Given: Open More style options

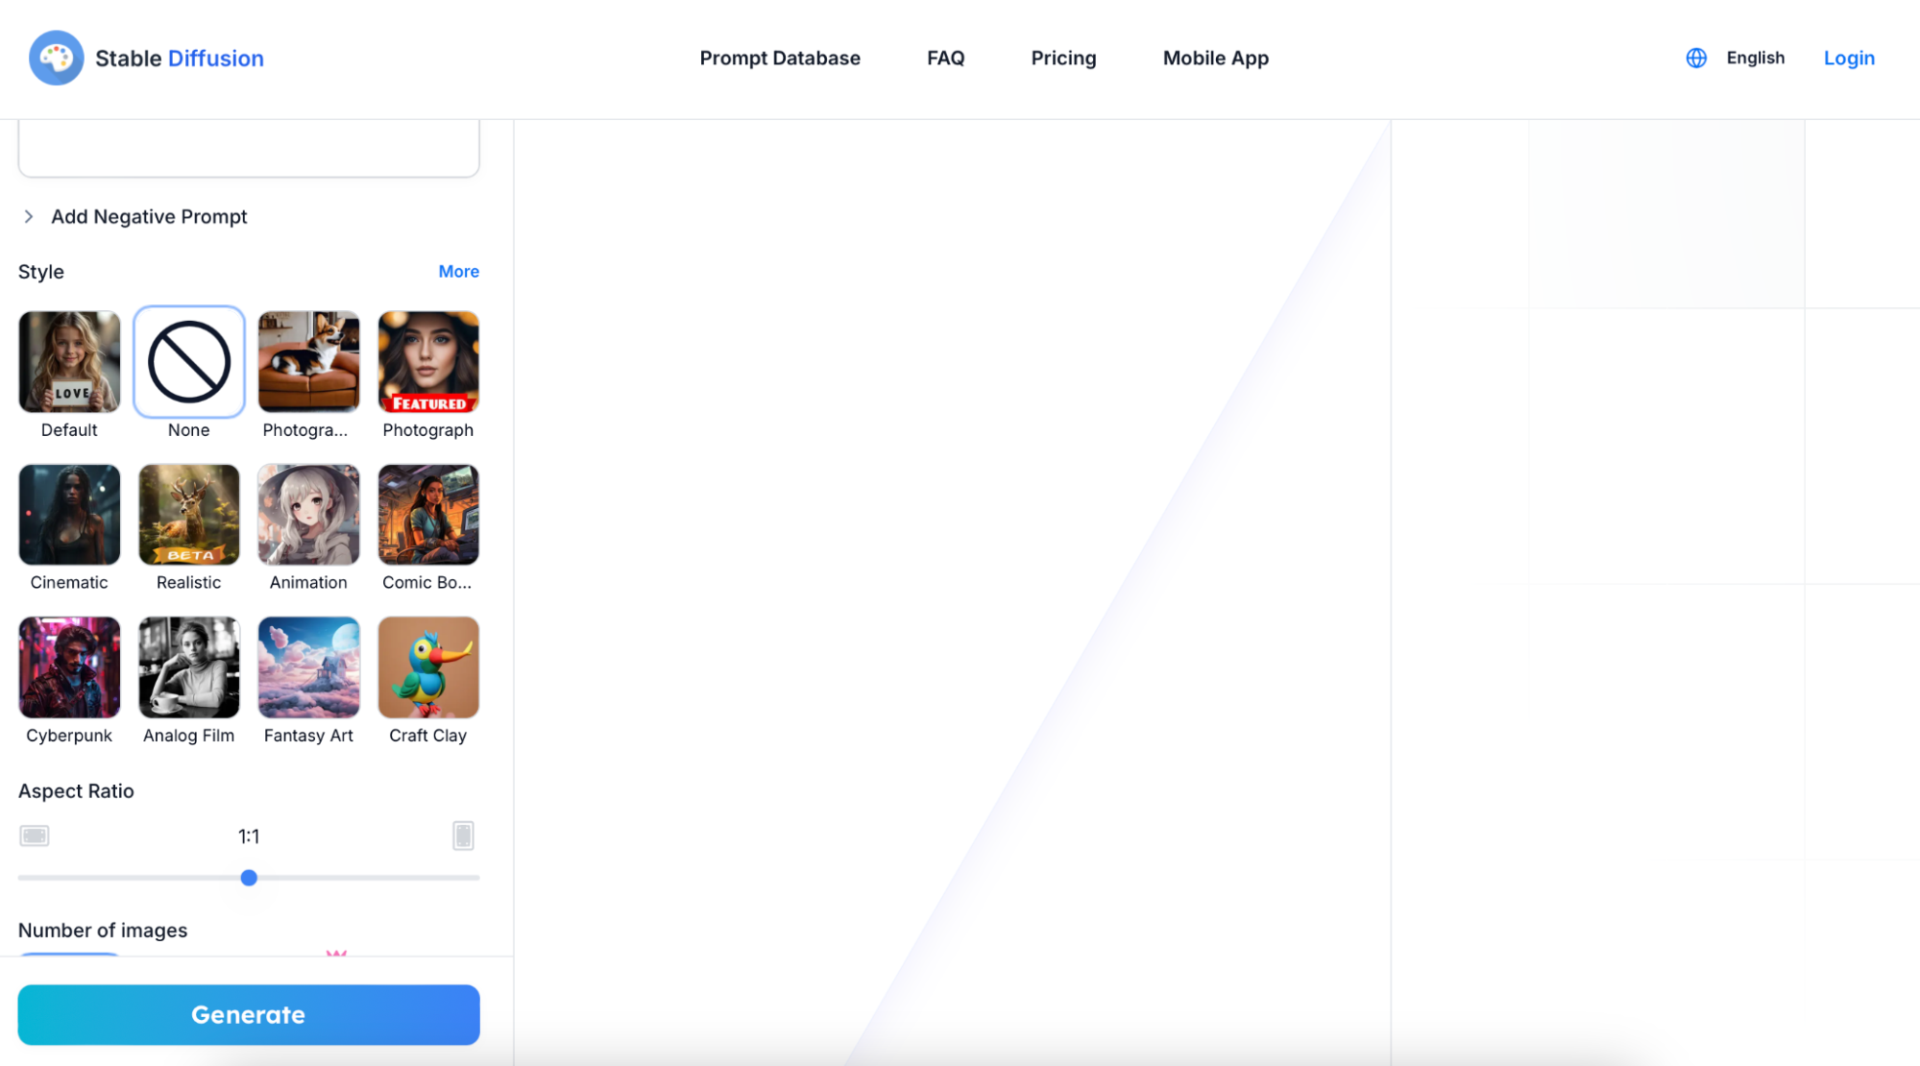Looking at the screenshot, I should (x=458, y=271).
